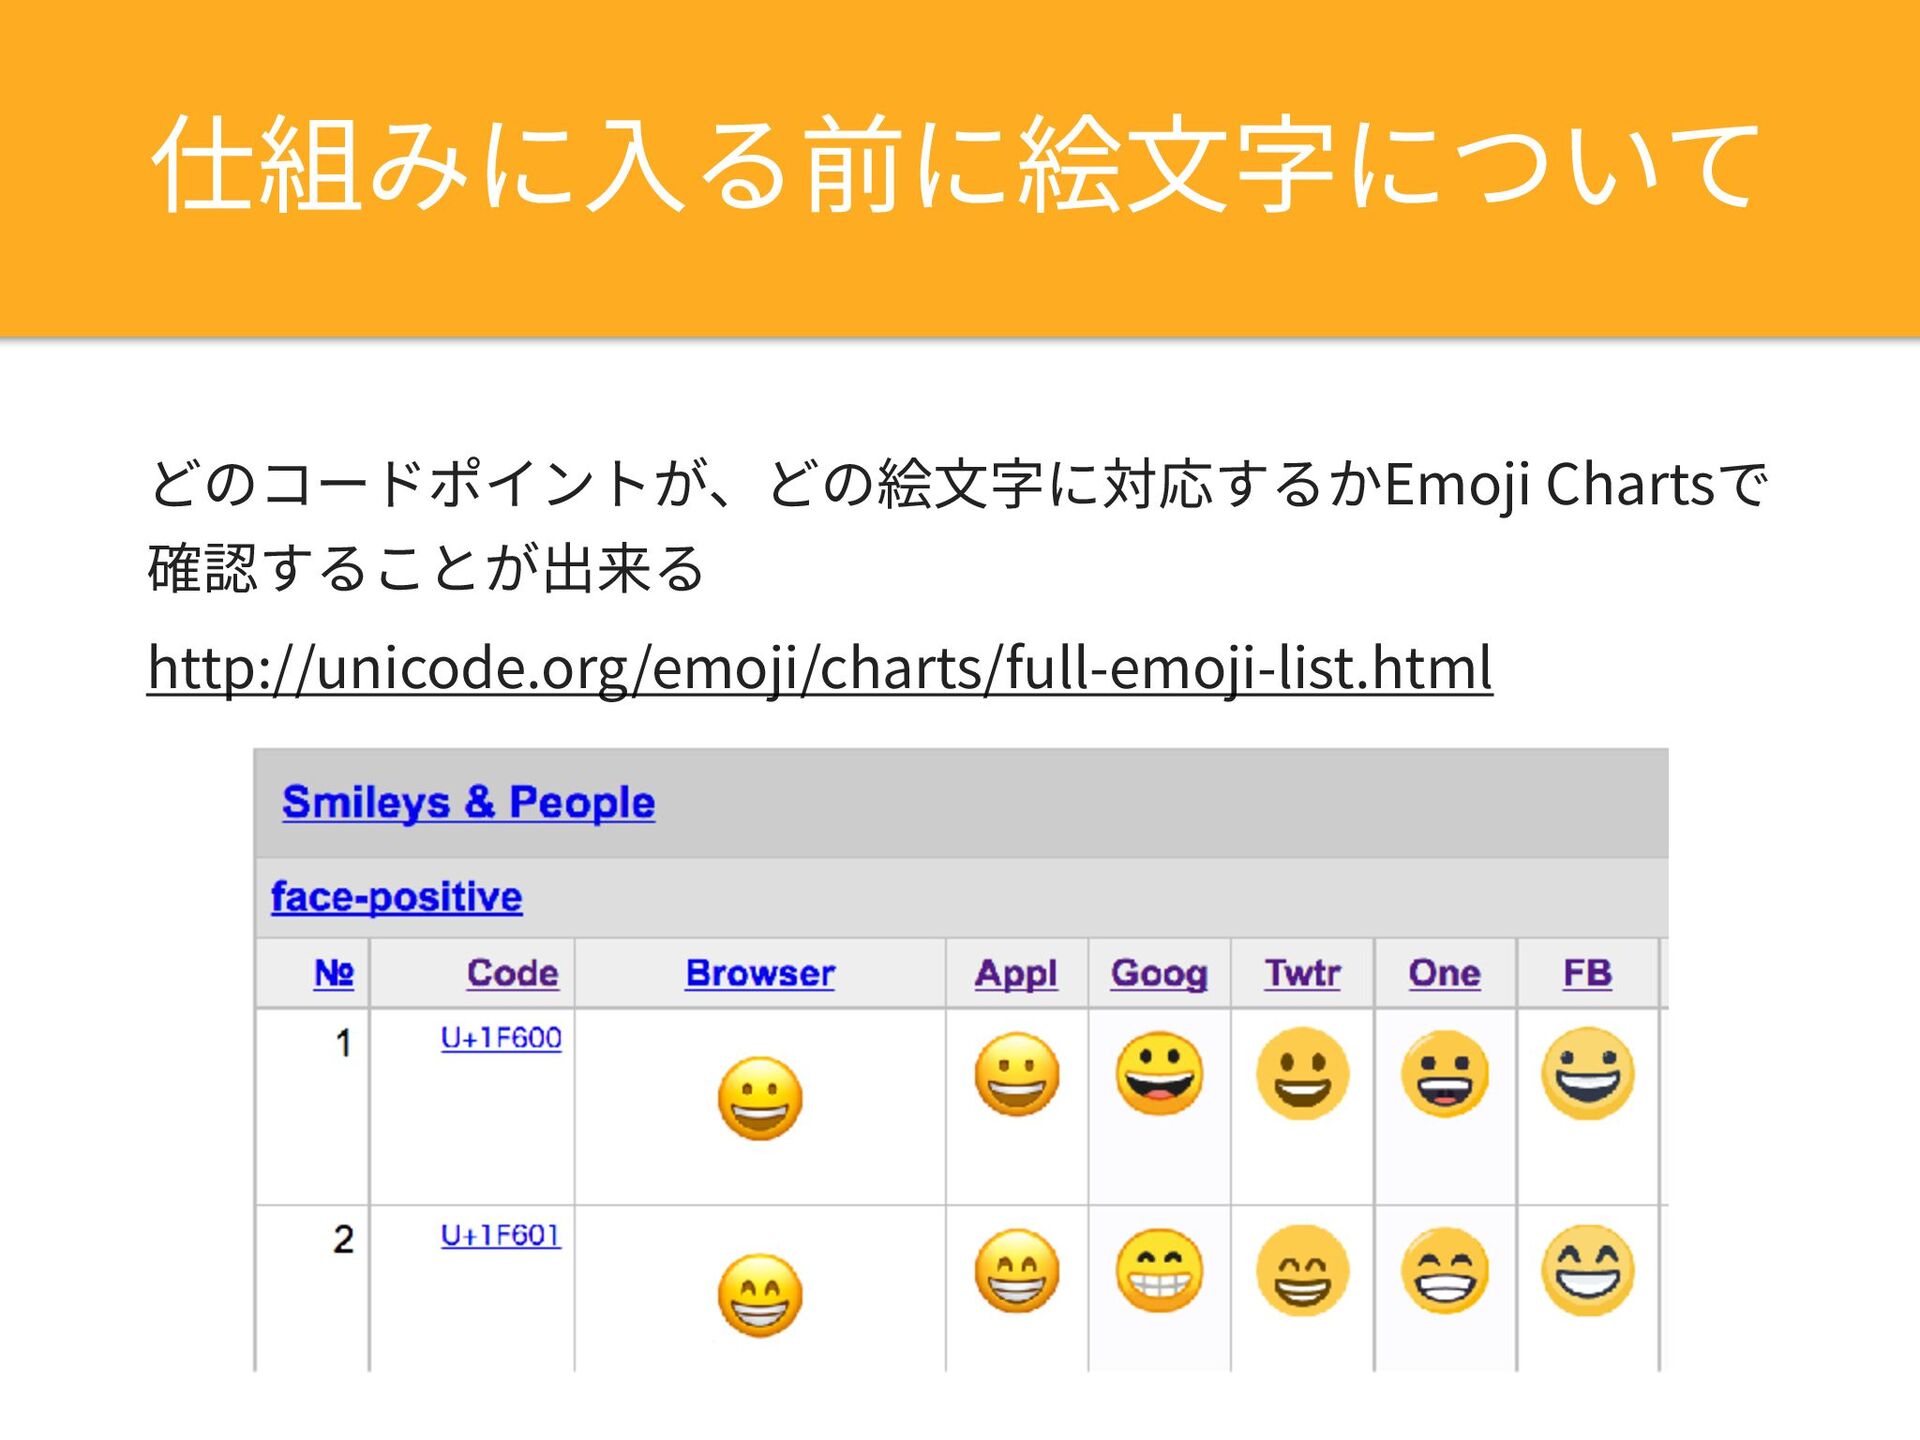Open the Smileys & People category link

pyautogui.click(x=468, y=802)
